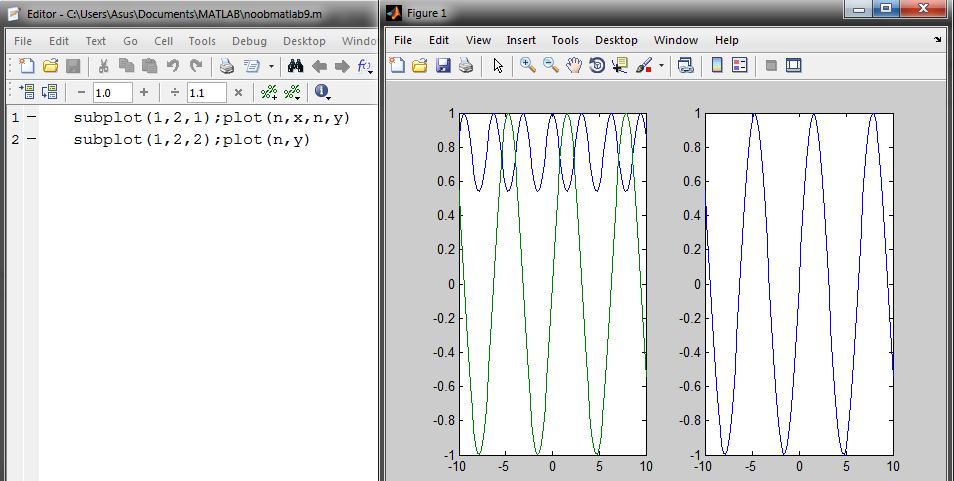Click the Link Plot icon
Image resolution: width=954 pixels, height=481 pixels.
pyautogui.click(x=685, y=66)
